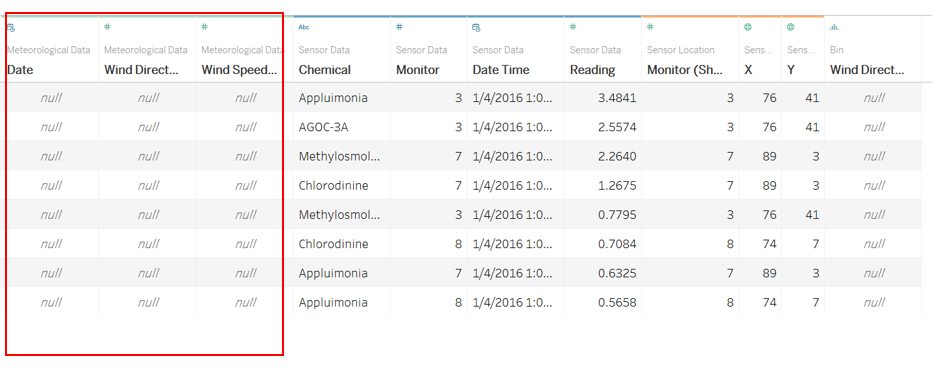Viewport: 932px width, 370px height.
Task: Click the number type icon above Monitor column
Action: 399,27
